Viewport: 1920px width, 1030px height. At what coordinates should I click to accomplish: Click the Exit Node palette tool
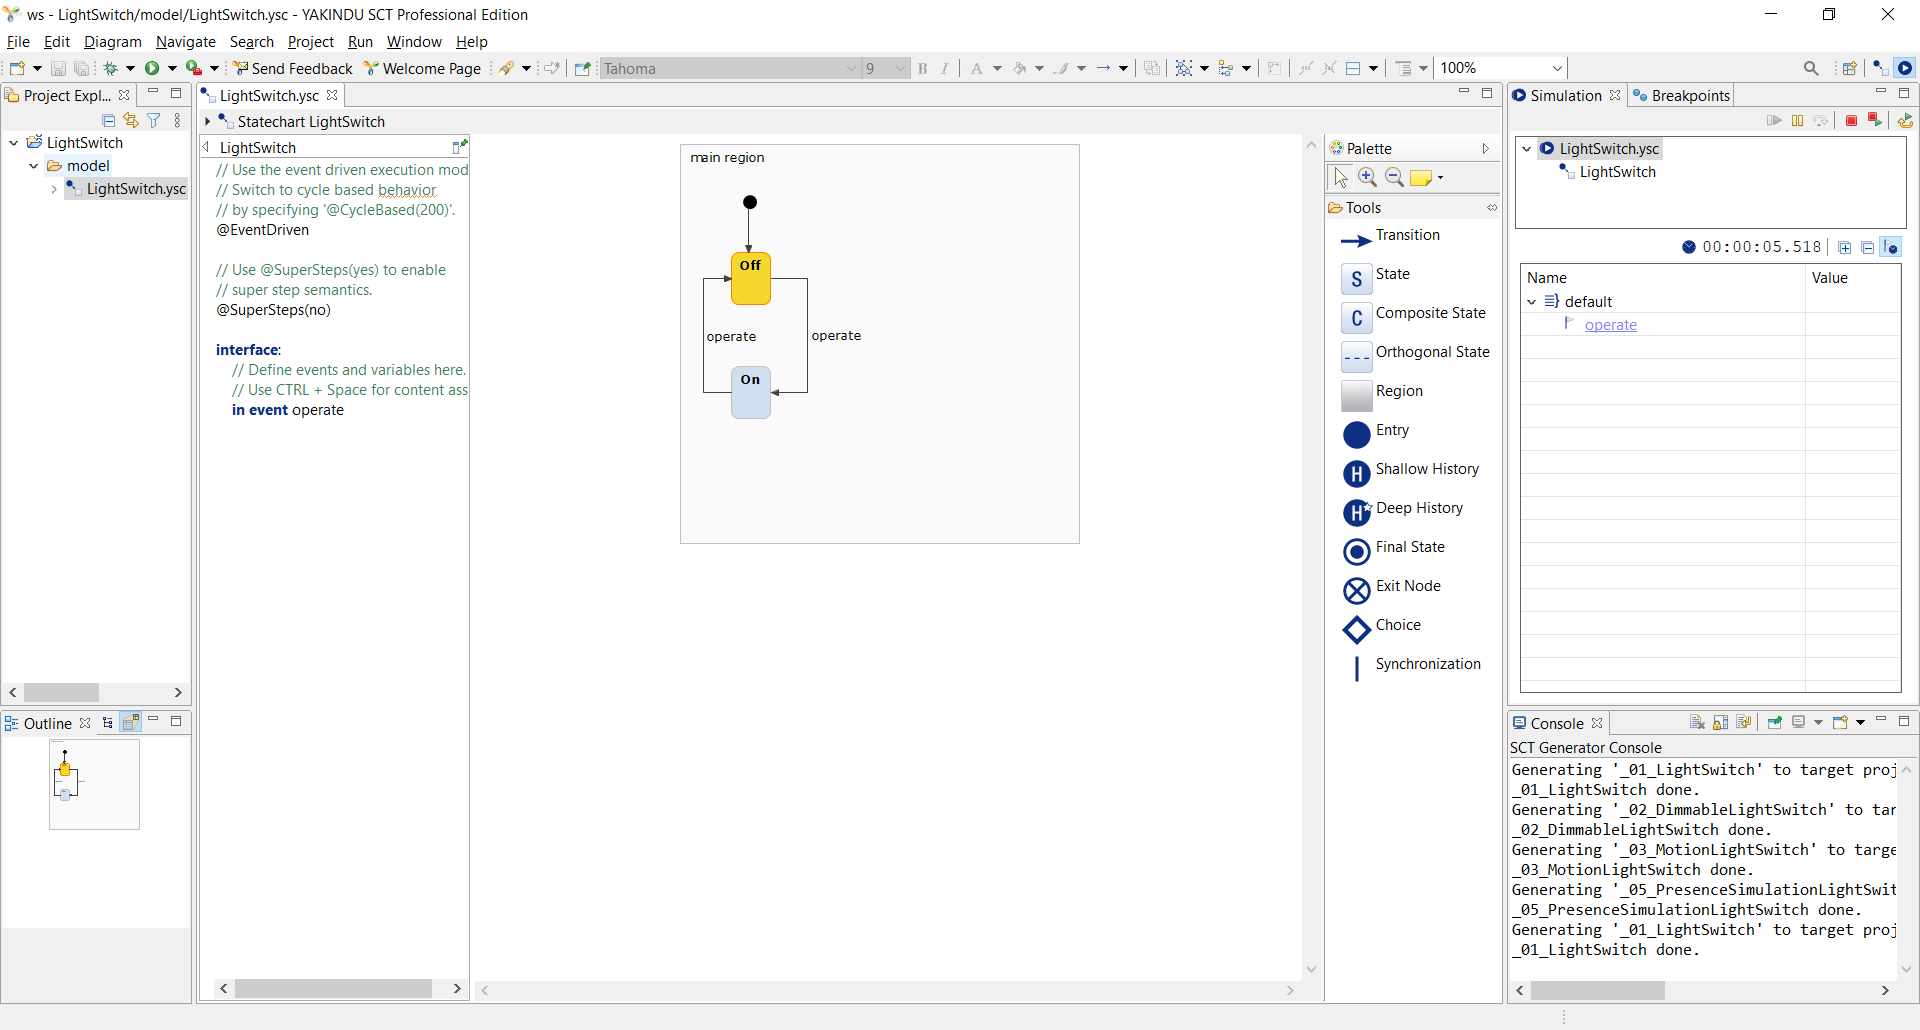tap(1407, 587)
